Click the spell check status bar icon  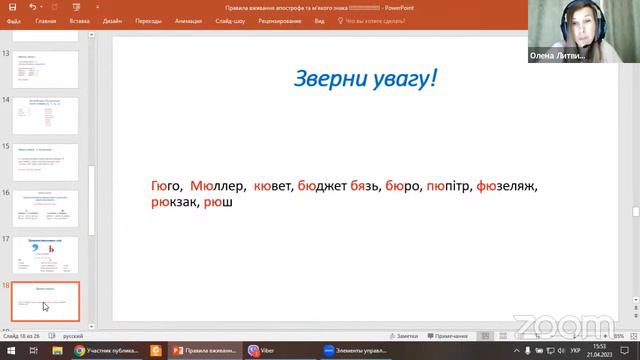point(52,336)
